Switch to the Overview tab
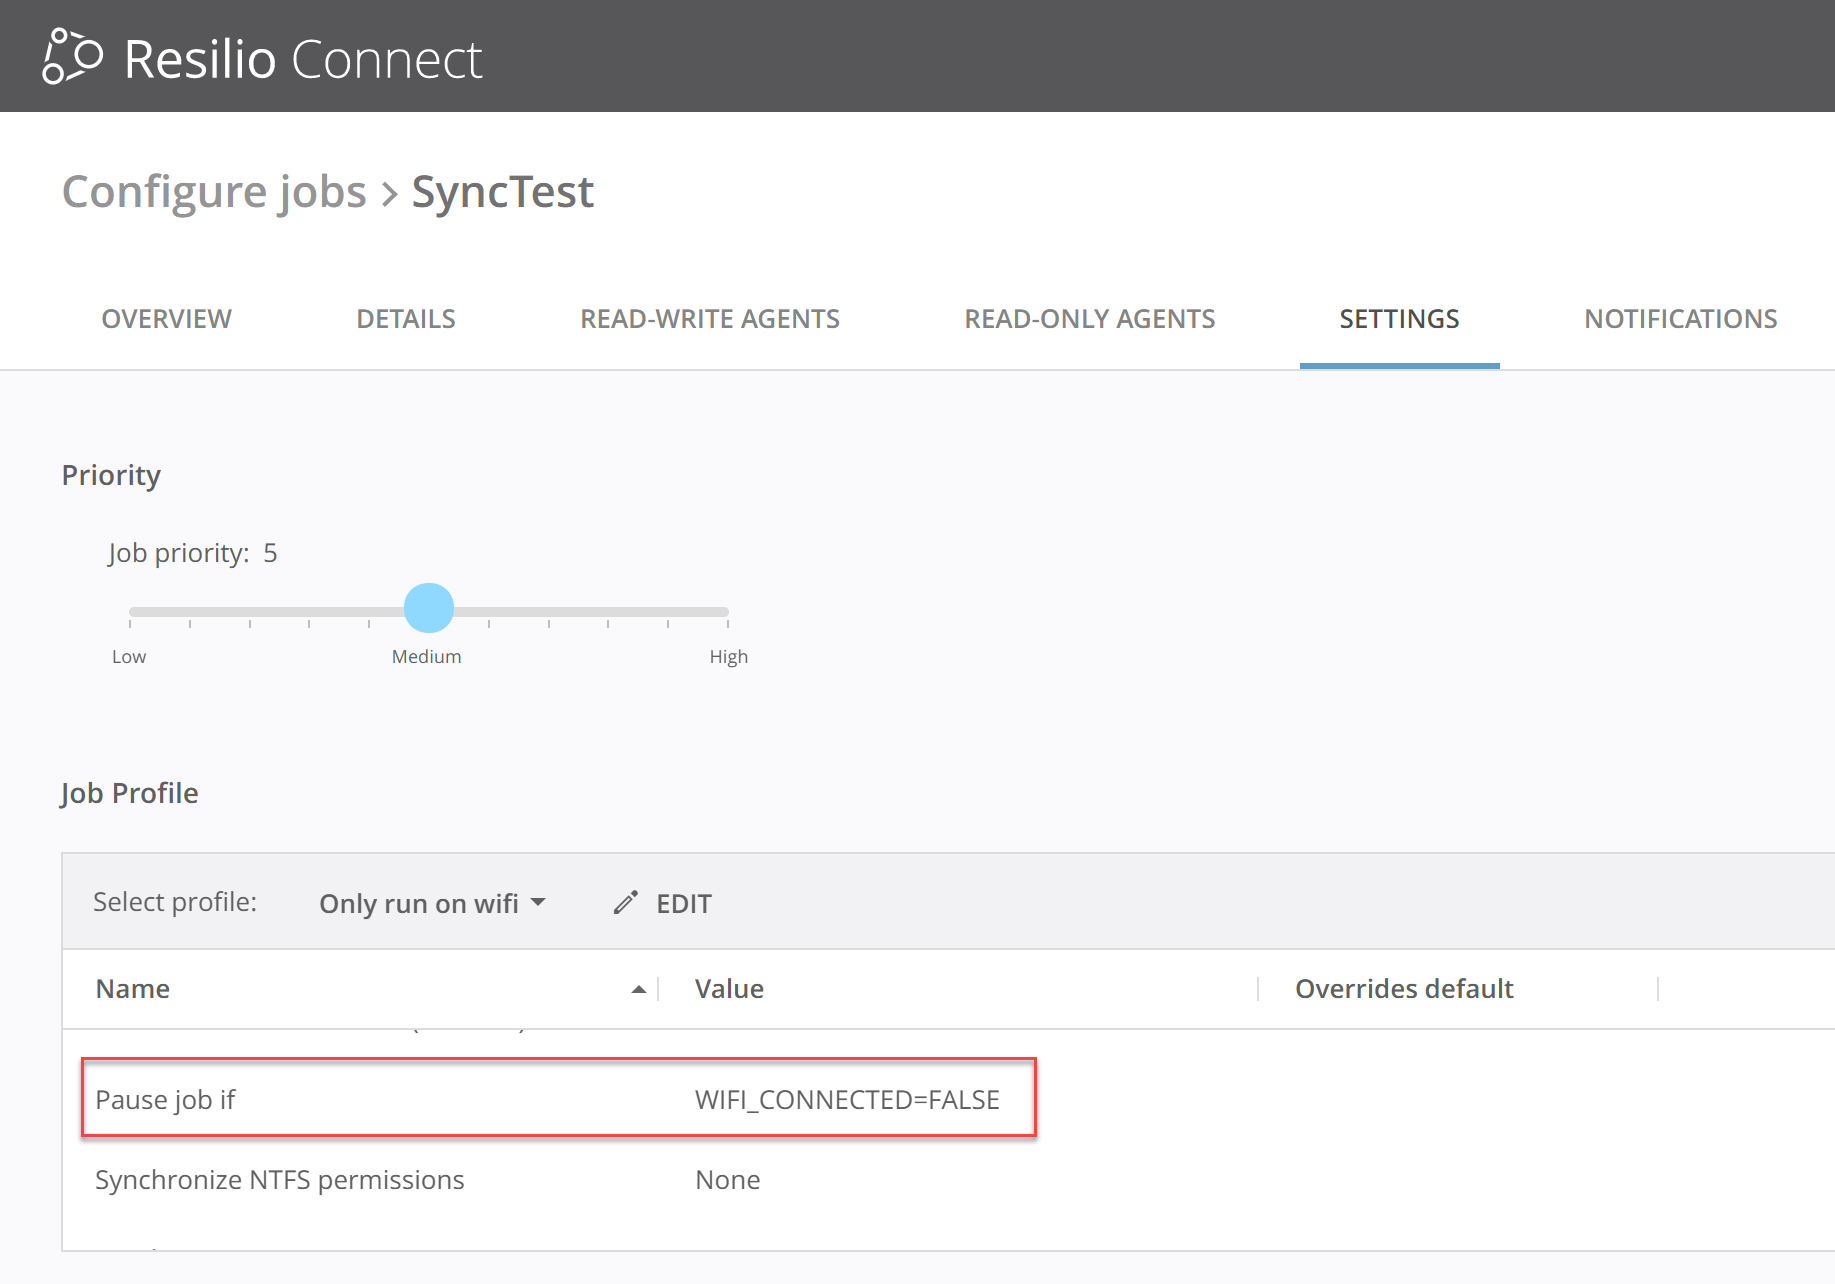The image size is (1835, 1284). pyautogui.click(x=166, y=319)
